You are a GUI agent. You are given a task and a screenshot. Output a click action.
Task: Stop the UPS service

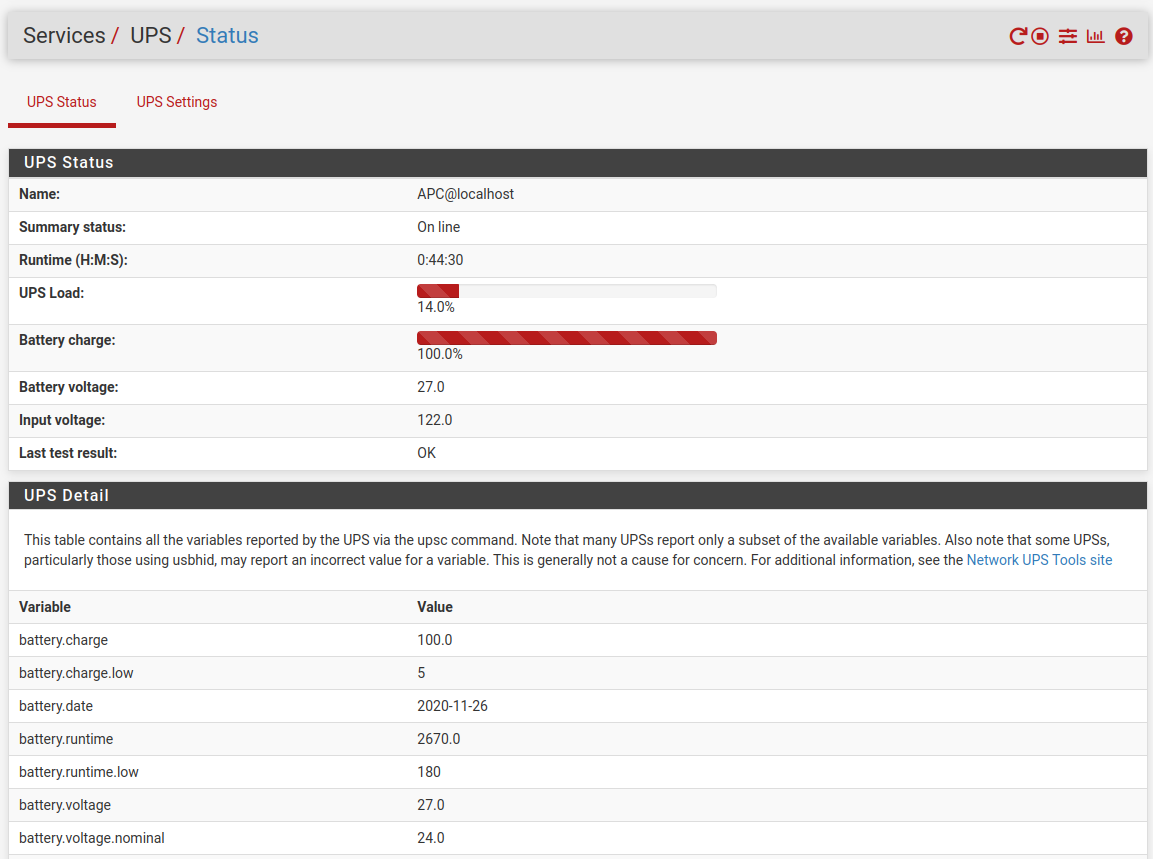(1040, 36)
